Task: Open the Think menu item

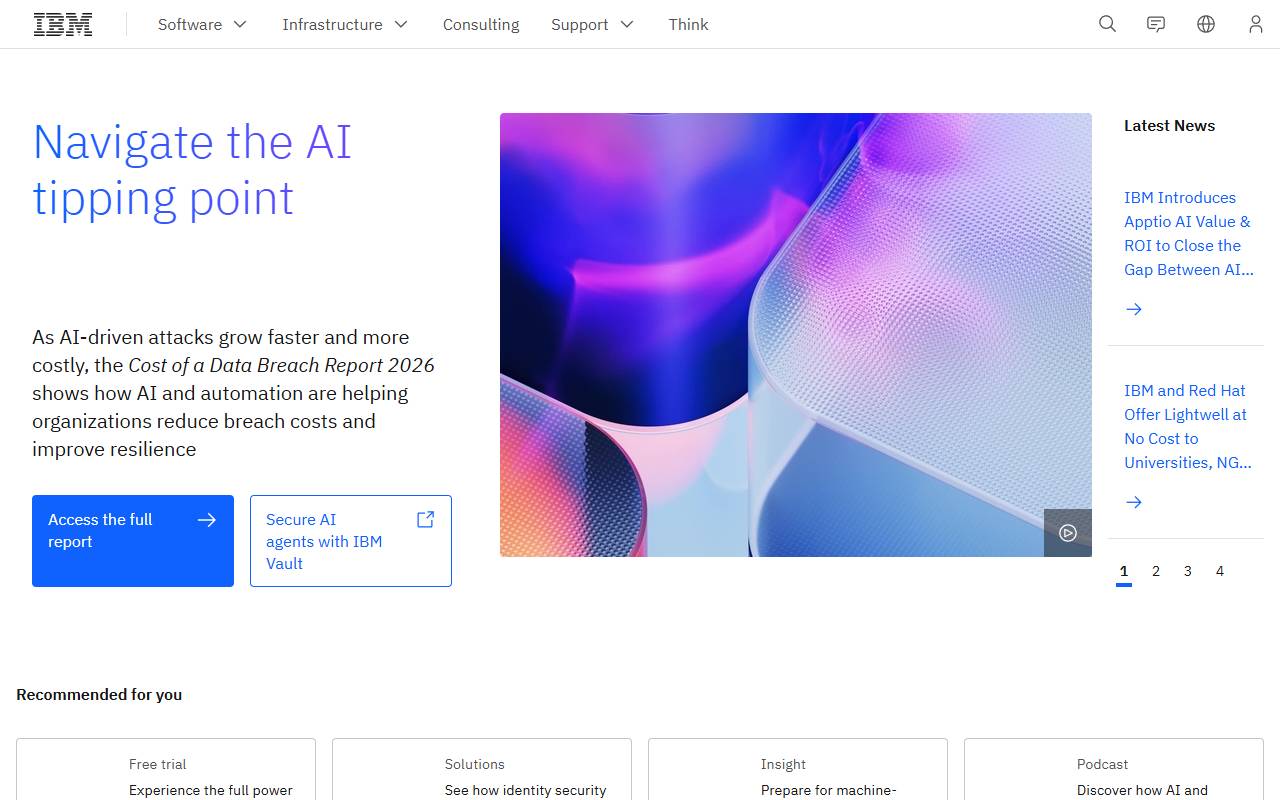Action: 689,24
